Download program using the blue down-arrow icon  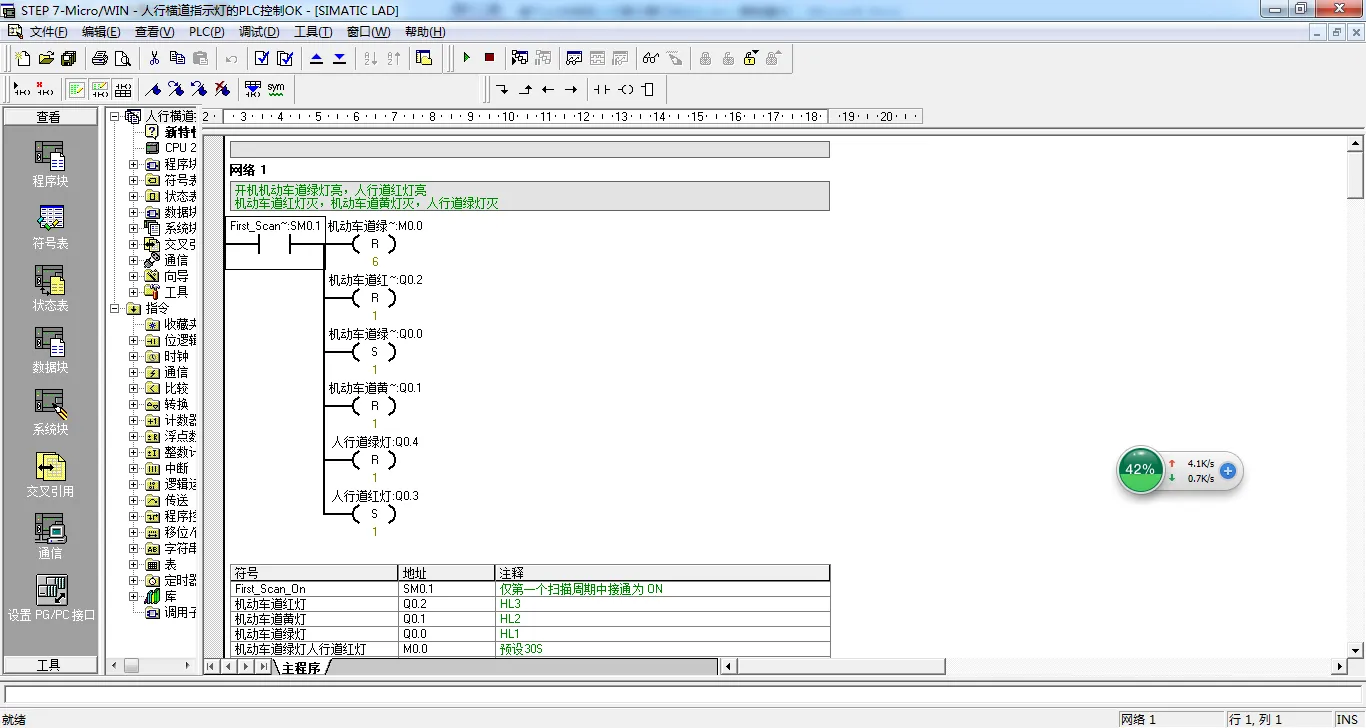pos(340,58)
